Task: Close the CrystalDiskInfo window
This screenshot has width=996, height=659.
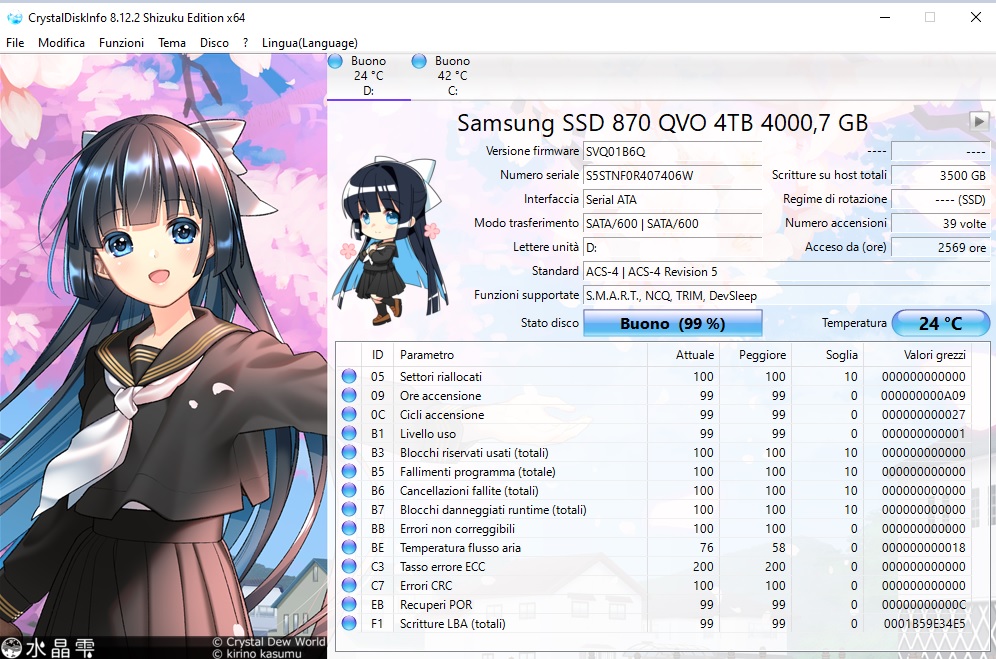Action: click(x=976, y=17)
